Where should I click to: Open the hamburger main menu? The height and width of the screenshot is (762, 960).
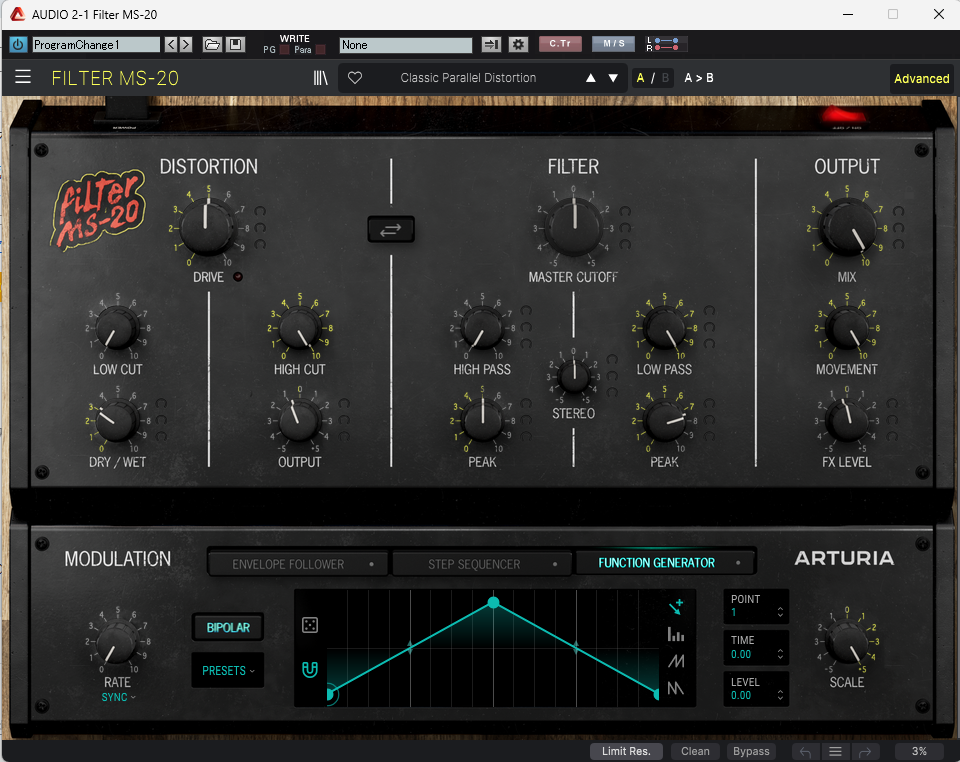pyautogui.click(x=23, y=77)
